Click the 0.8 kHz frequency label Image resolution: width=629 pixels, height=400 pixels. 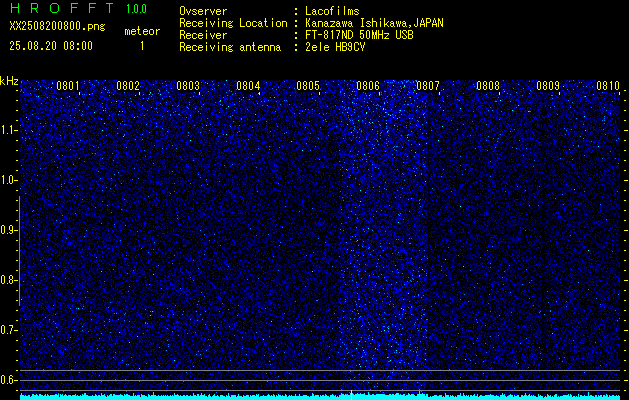[9, 280]
